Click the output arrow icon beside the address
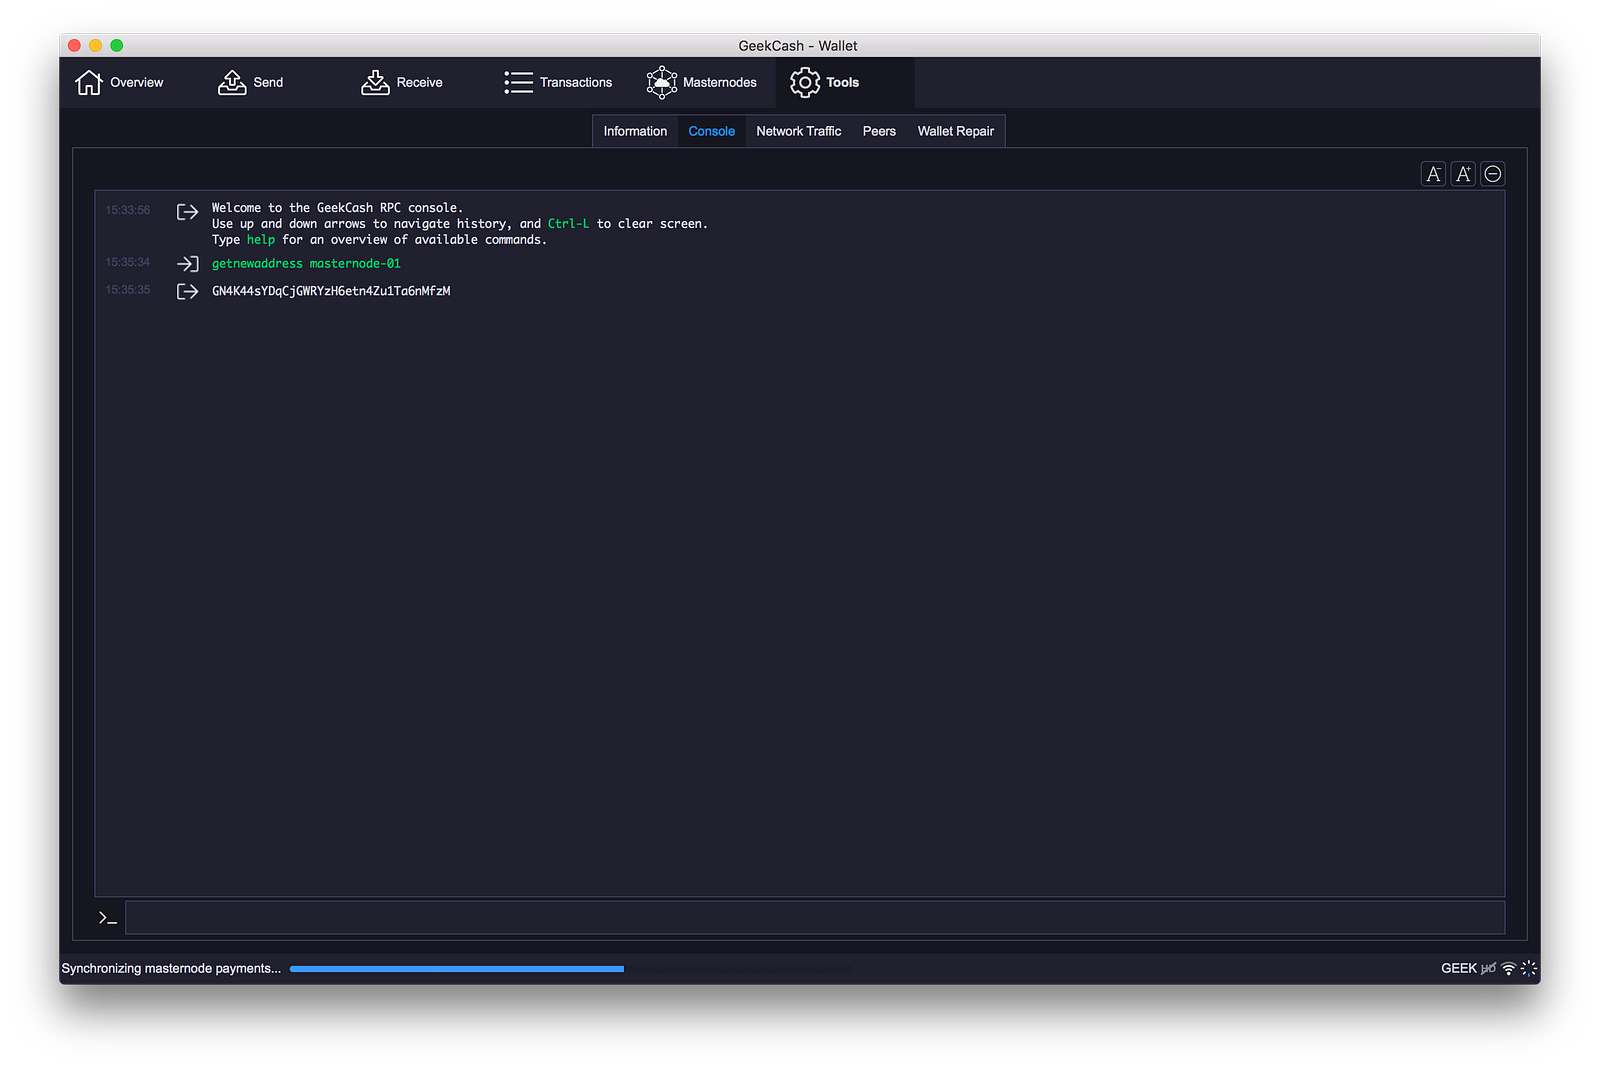This screenshot has width=1600, height=1069. (x=187, y=292)
